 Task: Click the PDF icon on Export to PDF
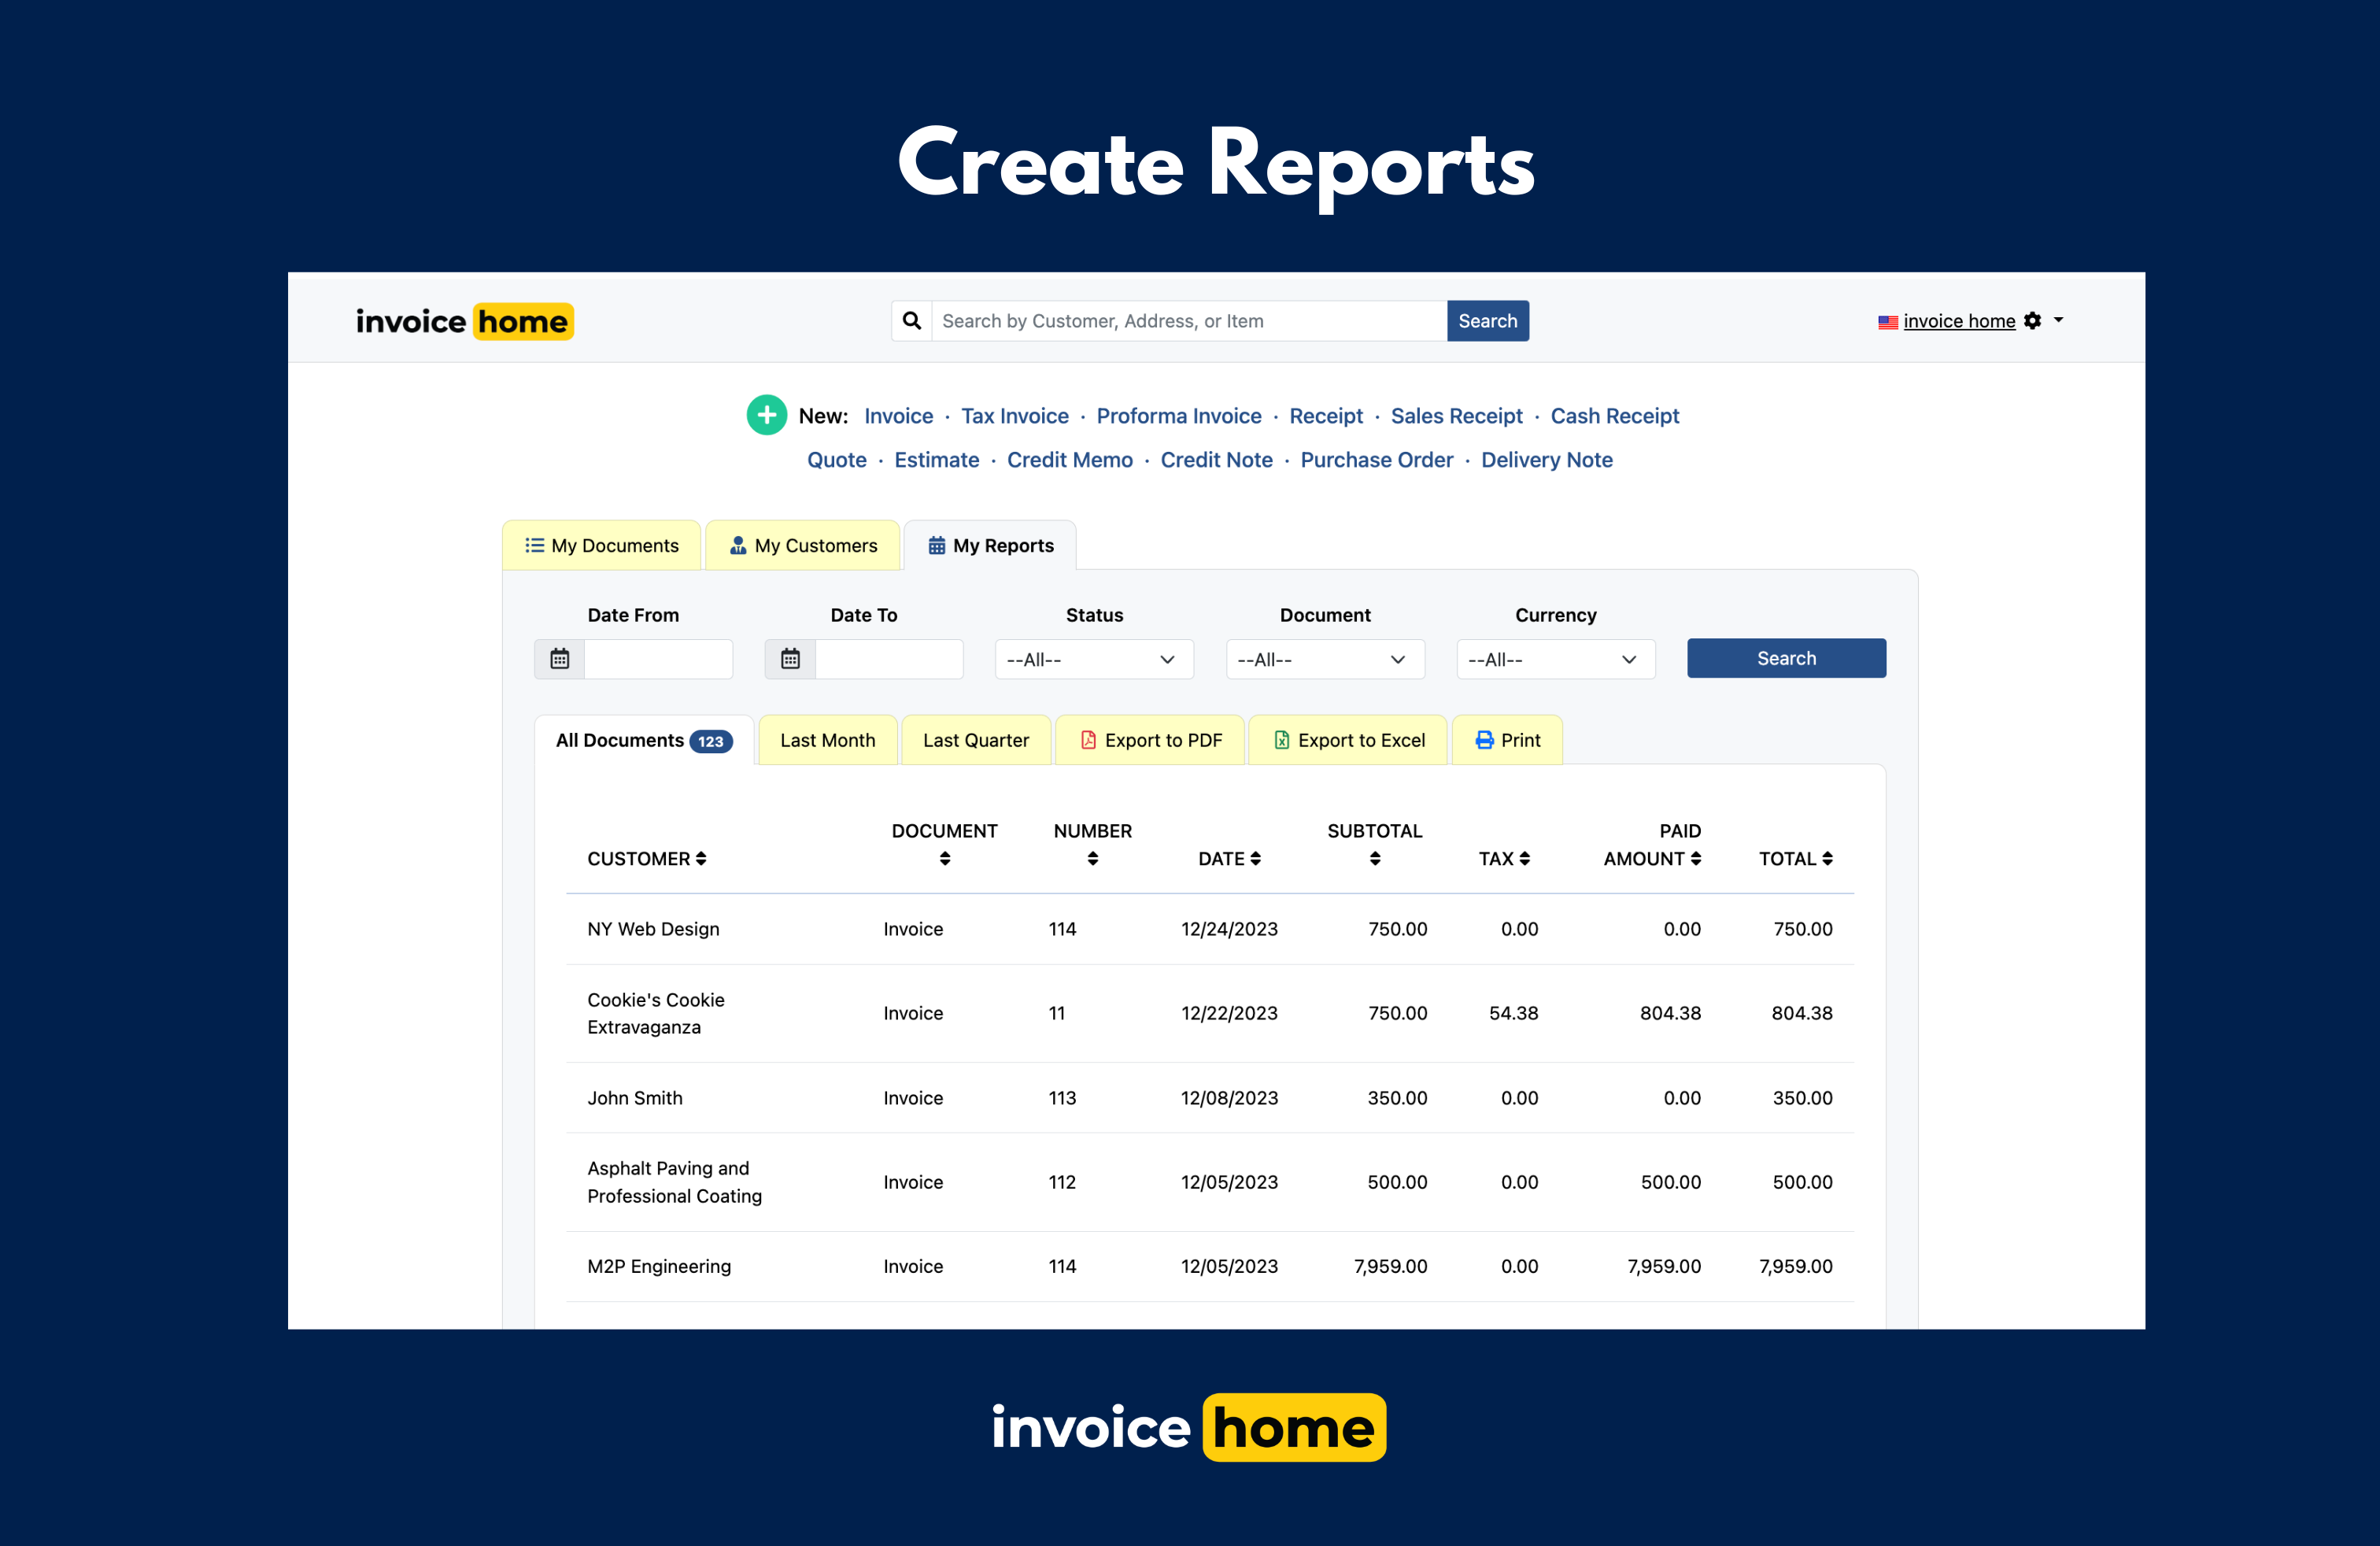point(1089,740)
